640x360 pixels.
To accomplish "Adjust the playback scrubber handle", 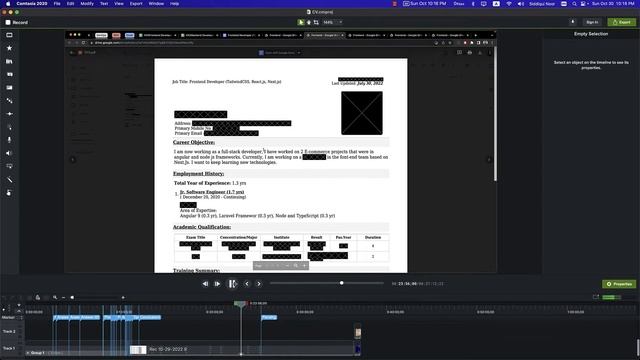I will (x=342, y=283).
